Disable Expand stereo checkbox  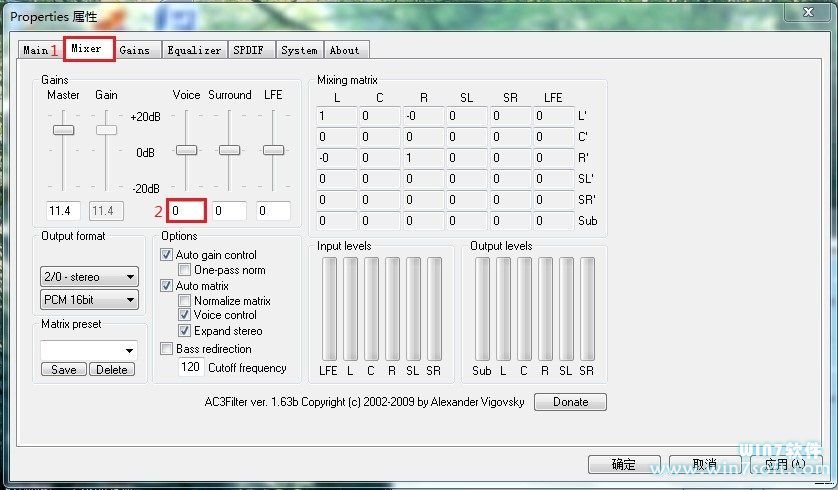pos(185,331)
